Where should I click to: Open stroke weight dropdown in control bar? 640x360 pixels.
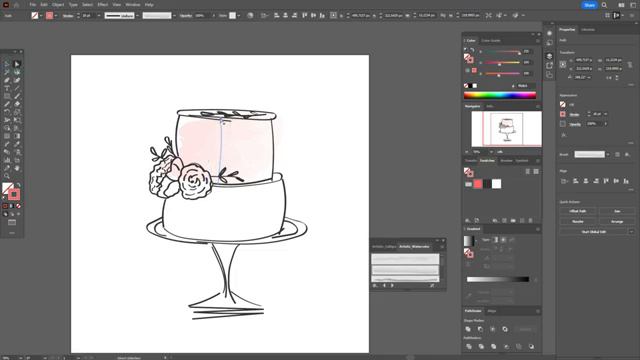pos(99,16)
